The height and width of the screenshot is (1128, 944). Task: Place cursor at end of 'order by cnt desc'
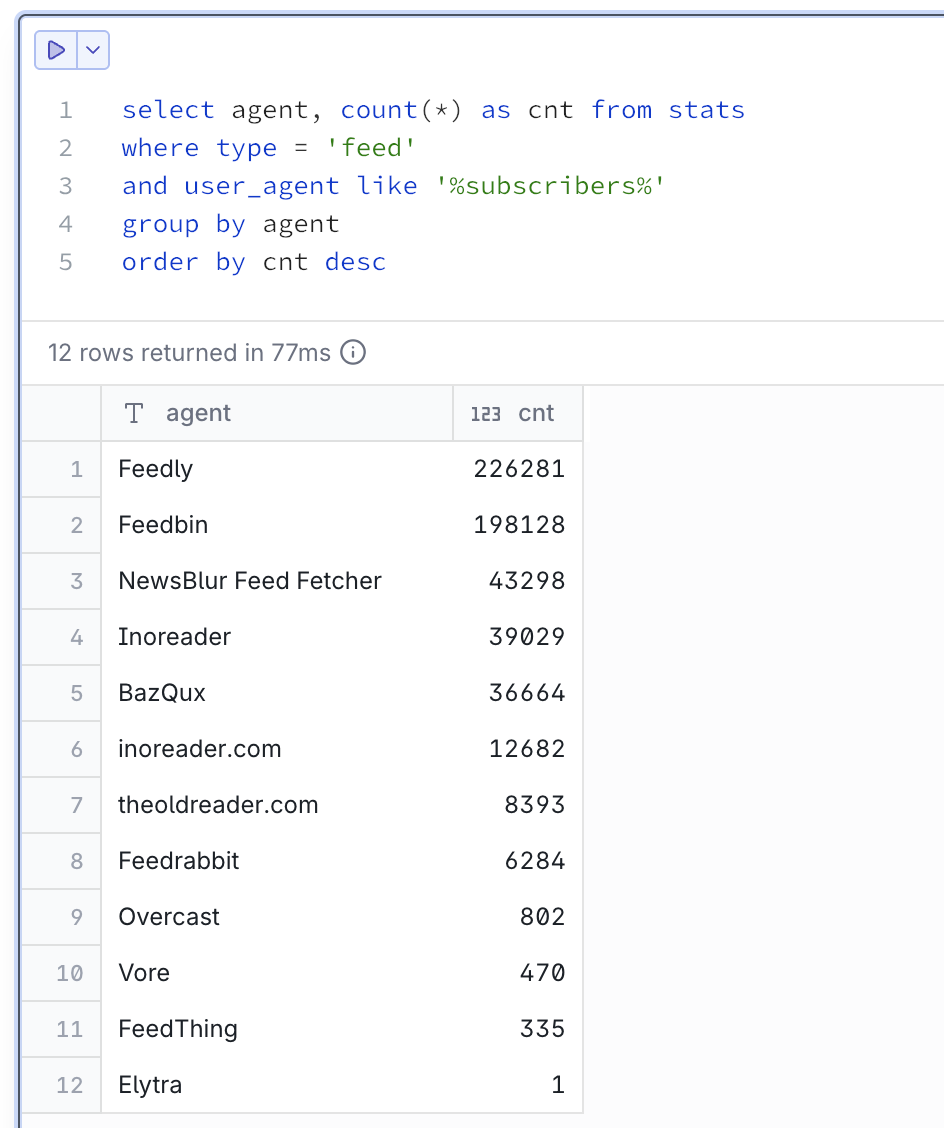pyautogui.click(x=387, y=262)
